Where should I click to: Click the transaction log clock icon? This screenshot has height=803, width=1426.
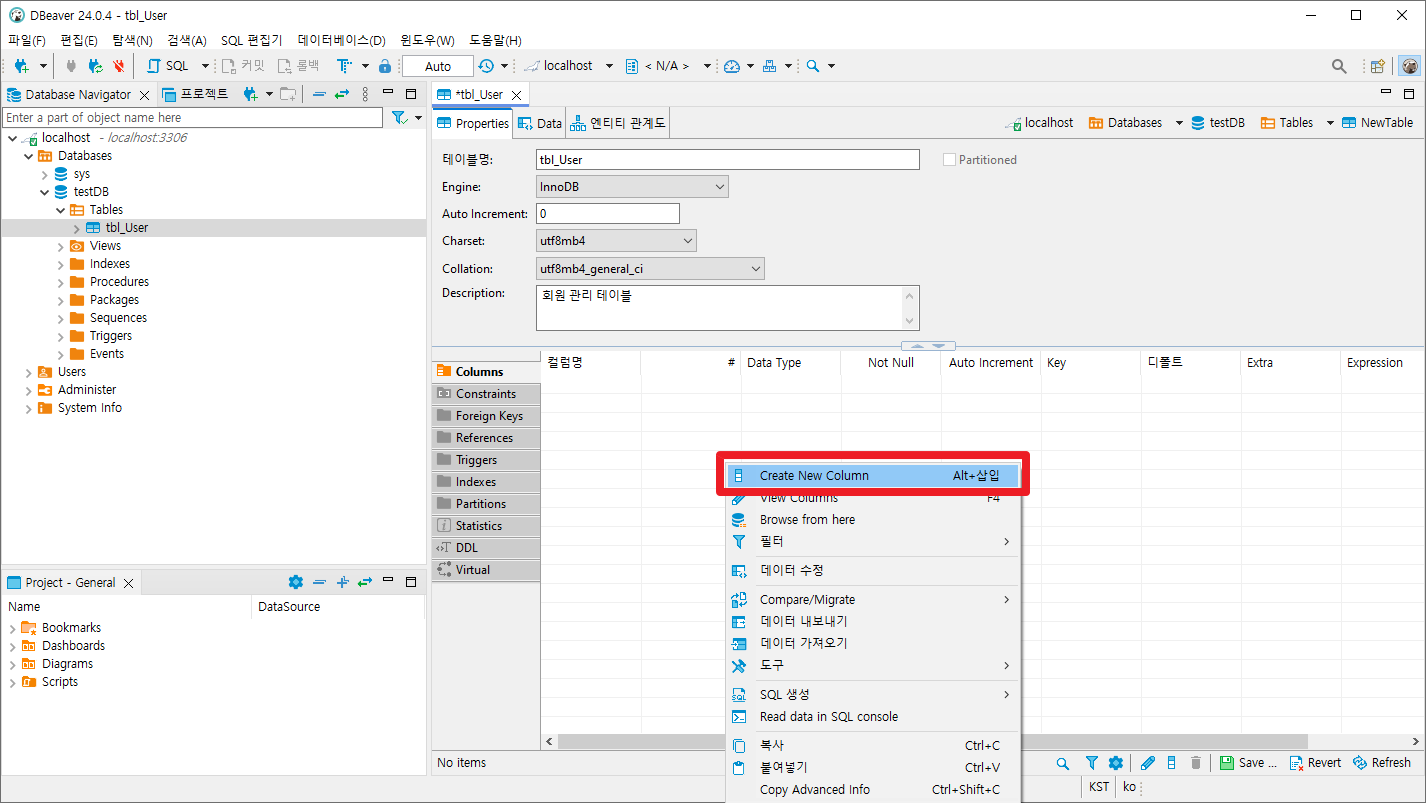(x=486, y=66)
